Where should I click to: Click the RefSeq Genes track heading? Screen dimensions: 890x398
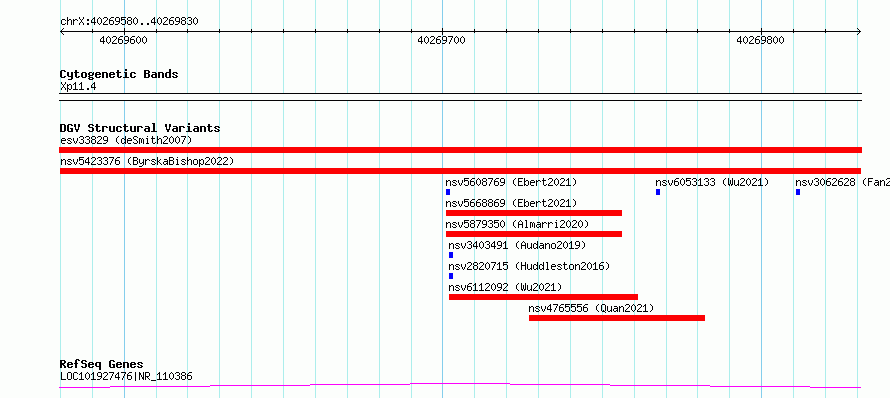point(101,364)
